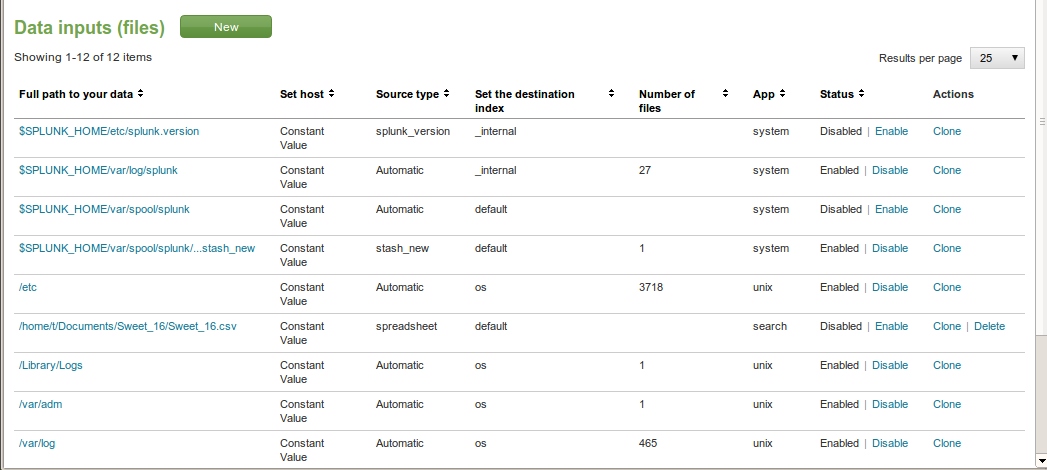
Task: Sort by Set the destination index column
Action: click(x=544, y=101)
